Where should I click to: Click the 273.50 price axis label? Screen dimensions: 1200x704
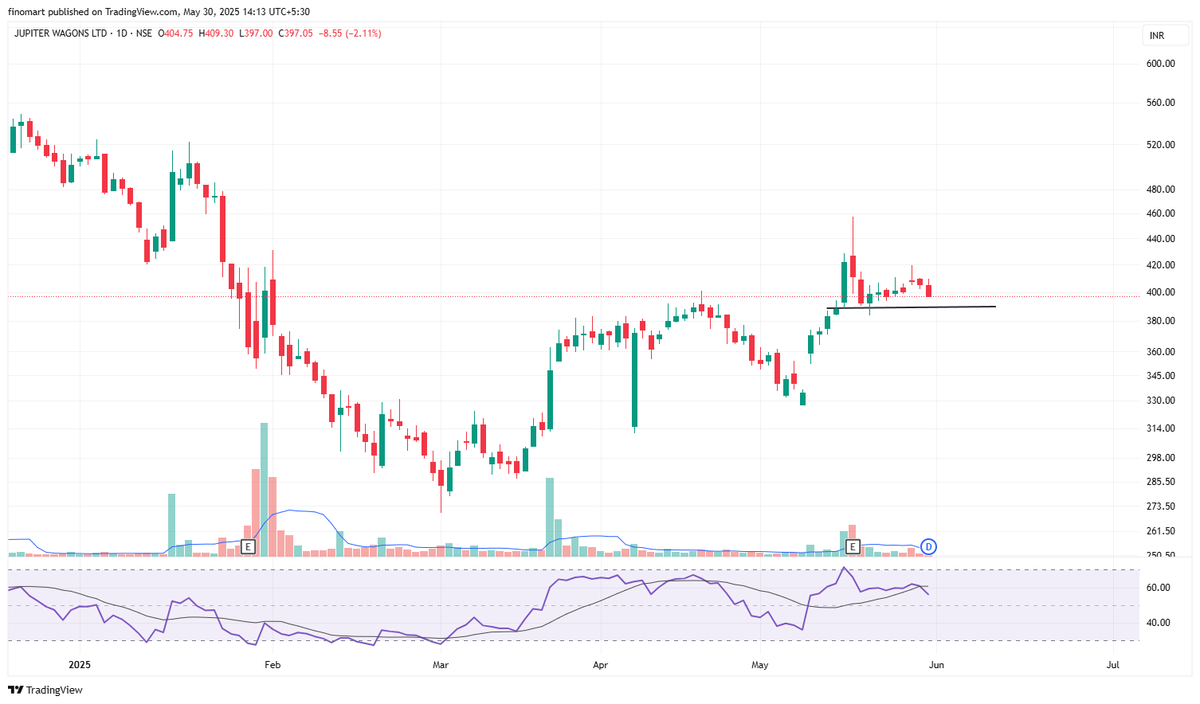(1160, 506)
